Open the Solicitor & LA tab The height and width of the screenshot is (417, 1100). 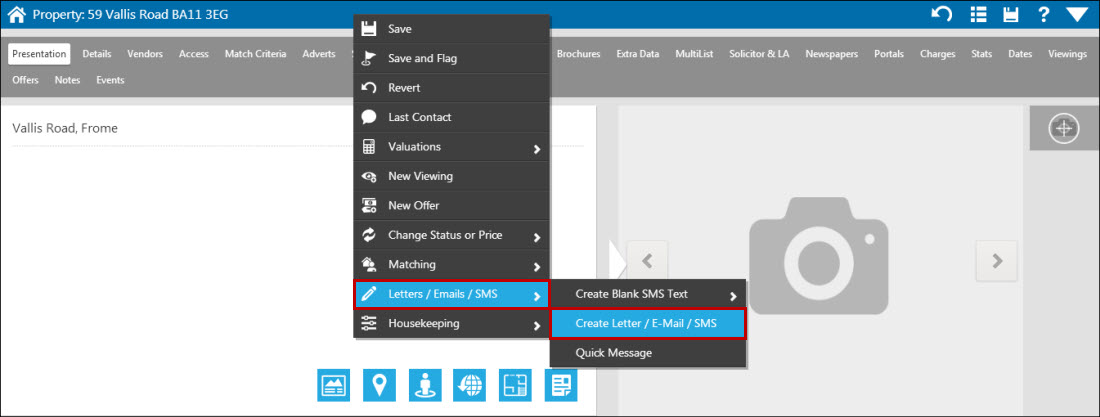pos(759,54)
